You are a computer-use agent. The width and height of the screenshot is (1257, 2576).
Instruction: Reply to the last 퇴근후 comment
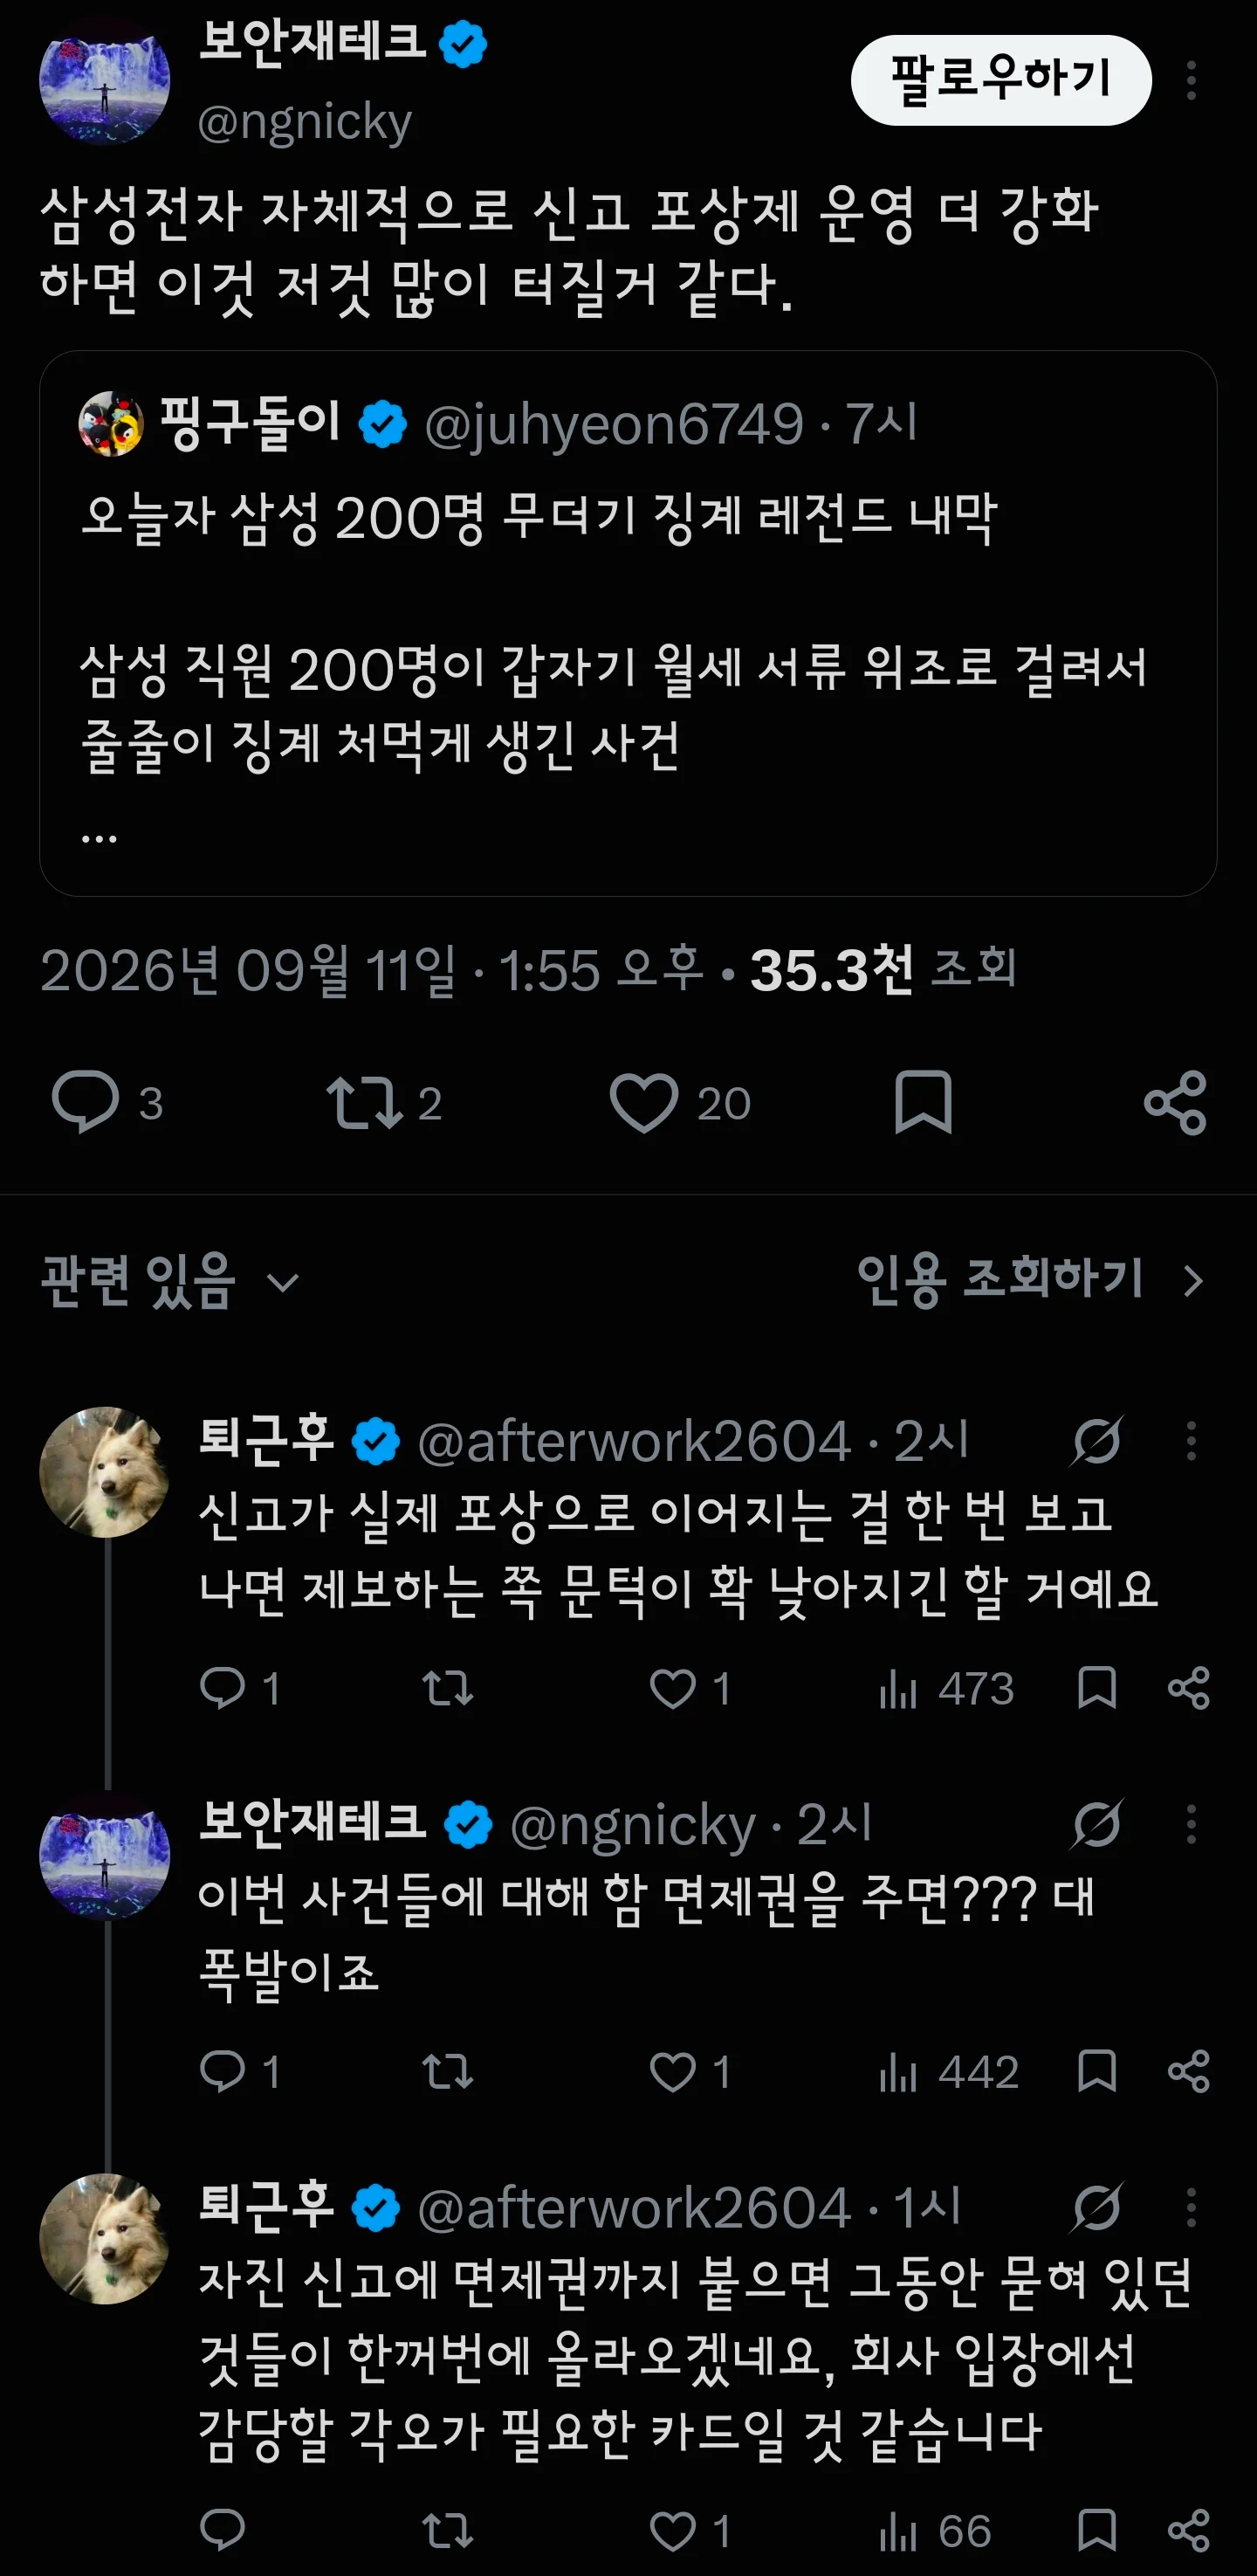[222, 2530]
